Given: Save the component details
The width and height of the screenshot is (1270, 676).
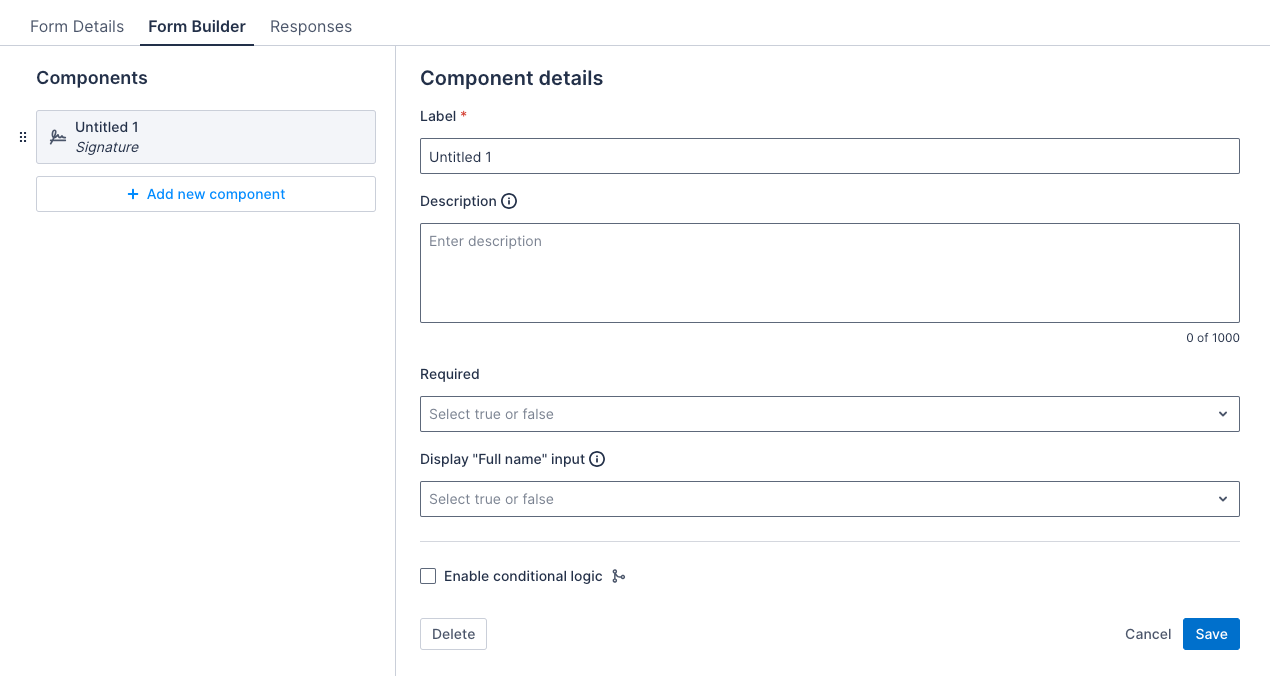Looking at the screenshot, I should click(1211, 634).
